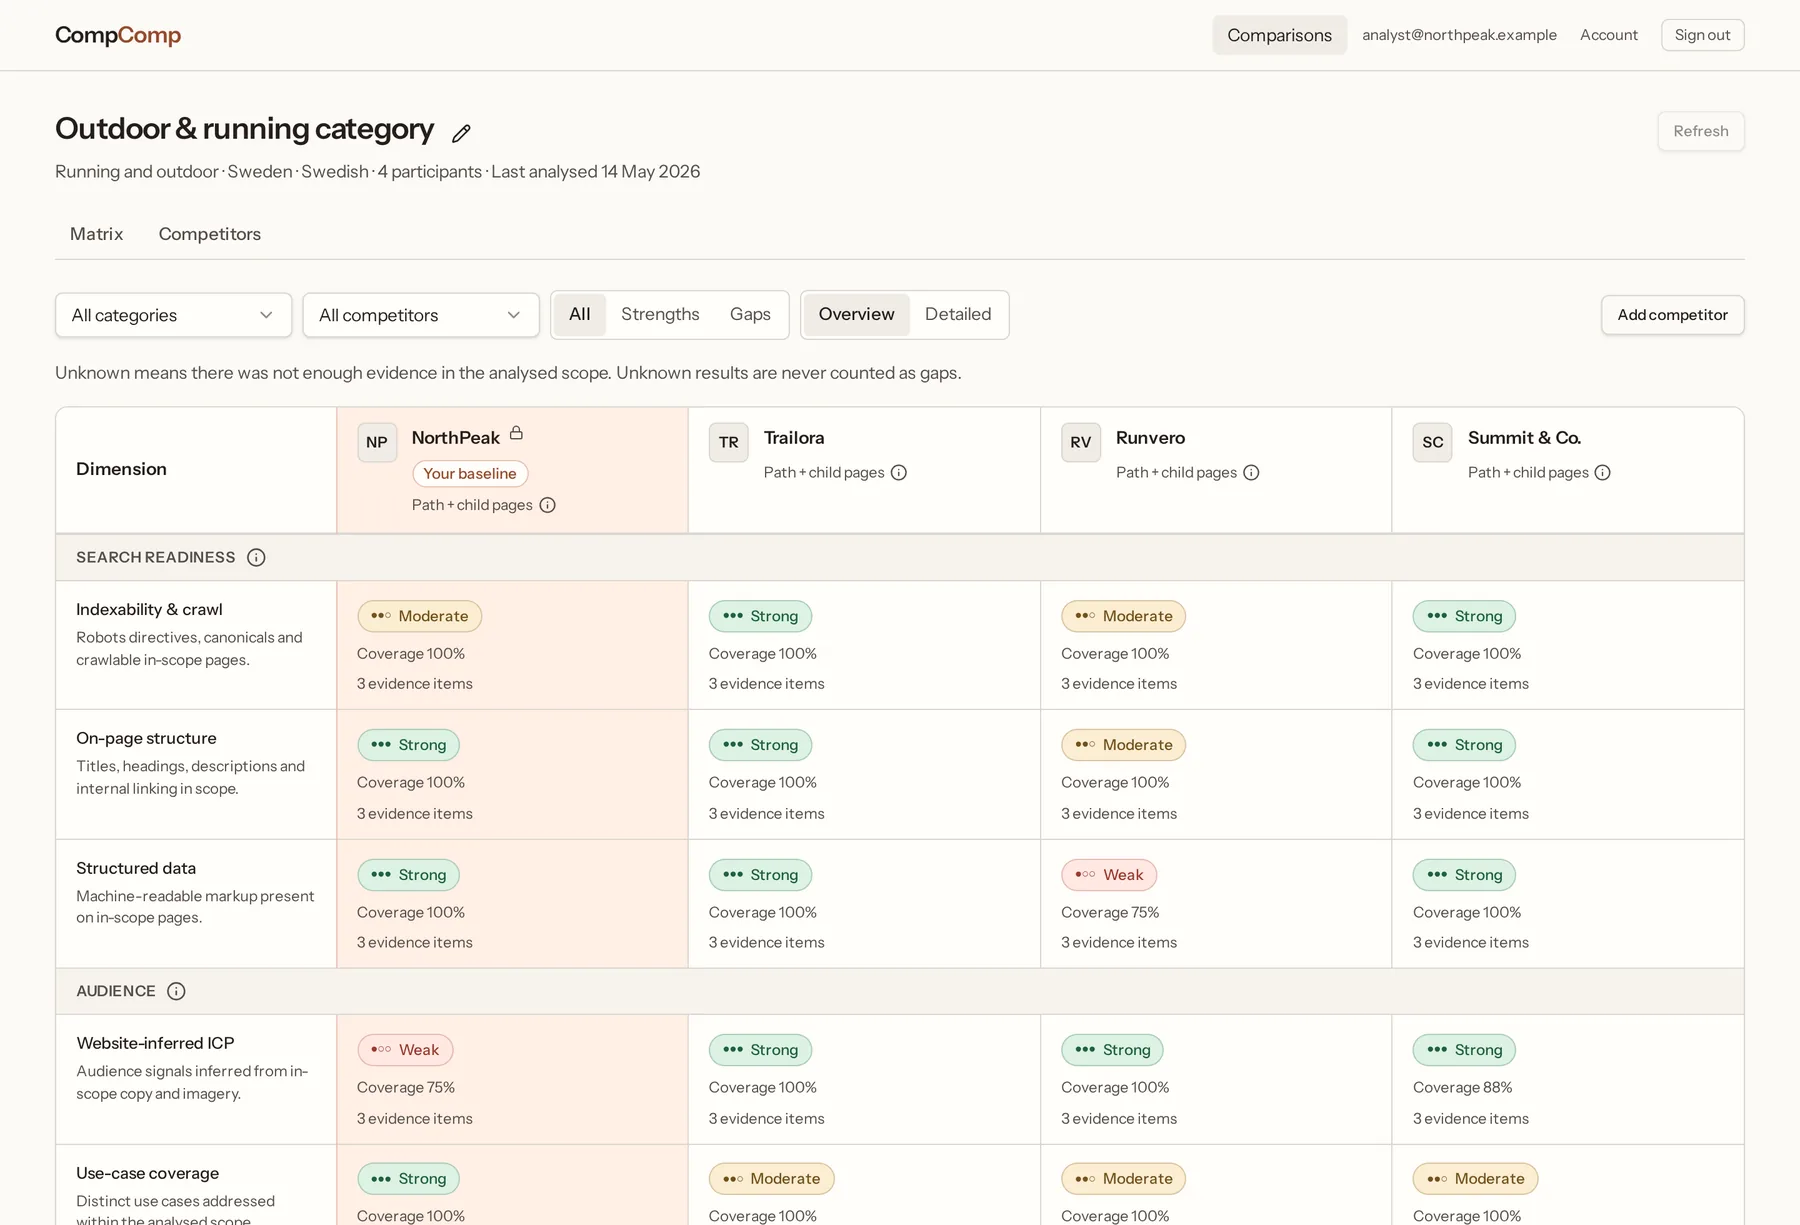
Task: Open info icon for NorthPeak Path + child pages
Action: click(x=548, y=505)
